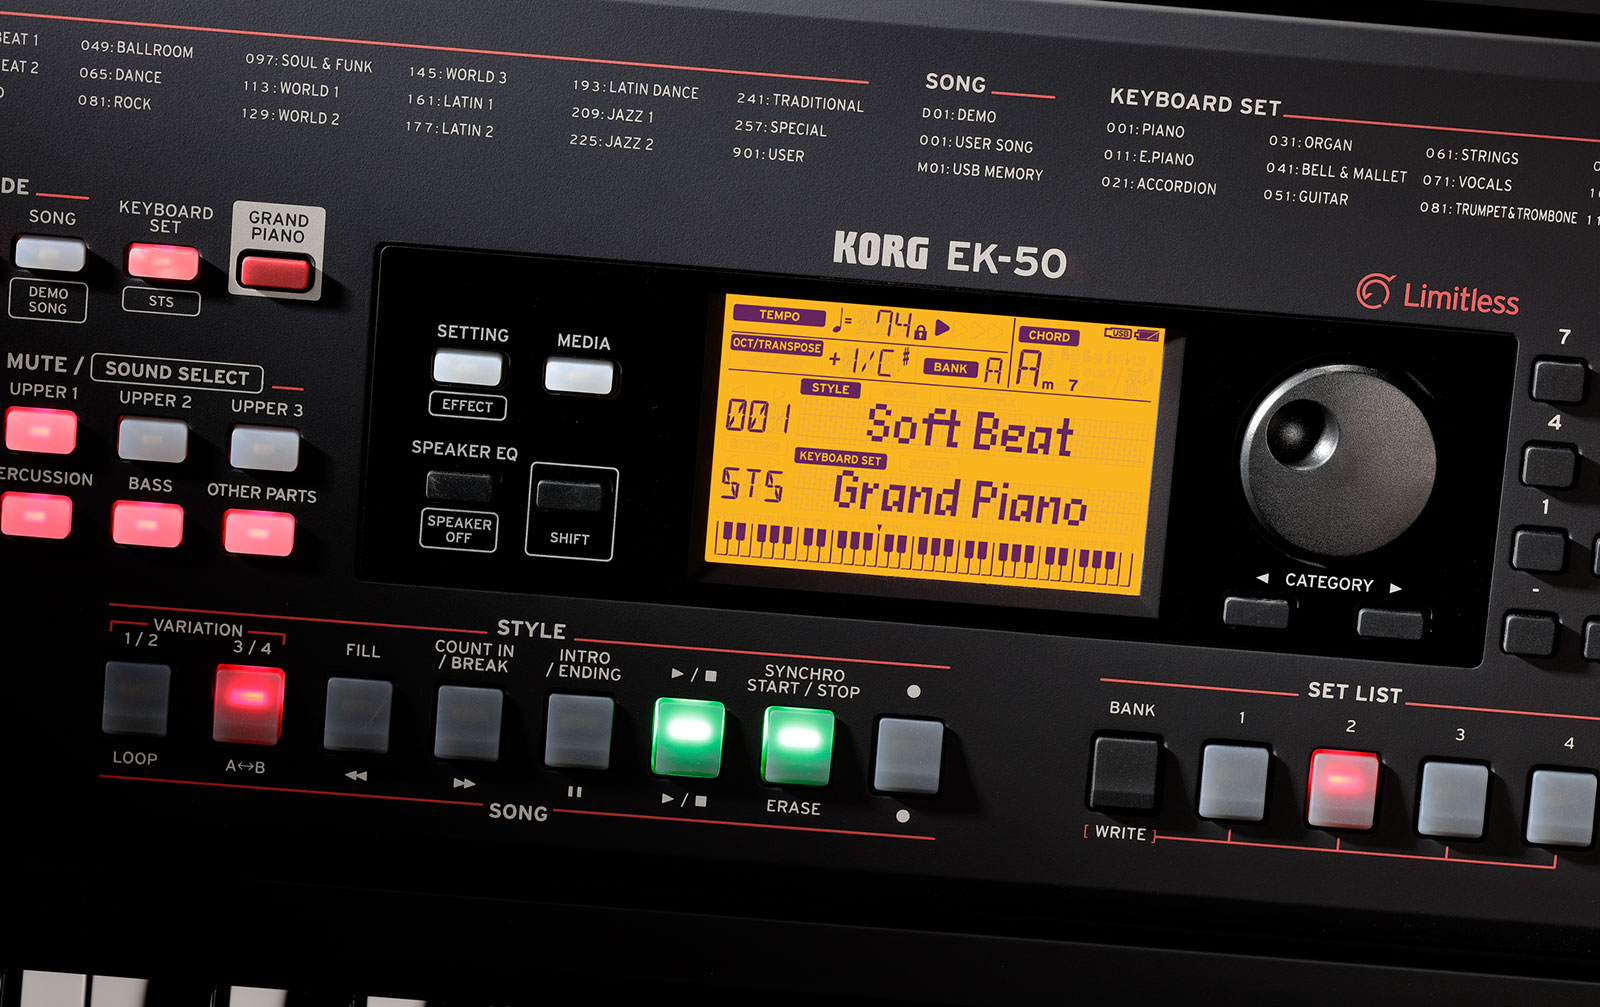
Task: Tap the TEMPO label on the display
Action: tap(779, 316)
